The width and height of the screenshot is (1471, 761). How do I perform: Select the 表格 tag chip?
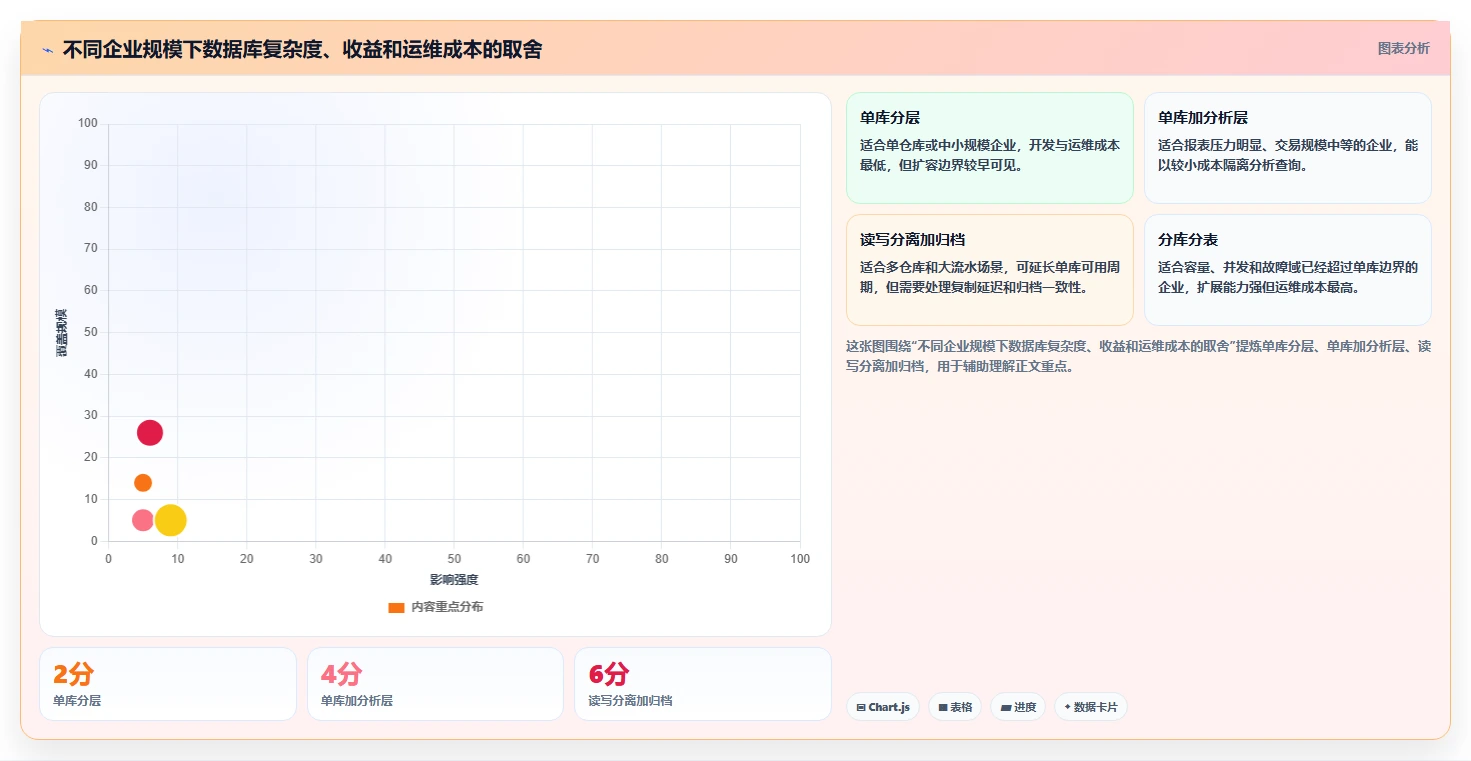(x=955, y=707)
